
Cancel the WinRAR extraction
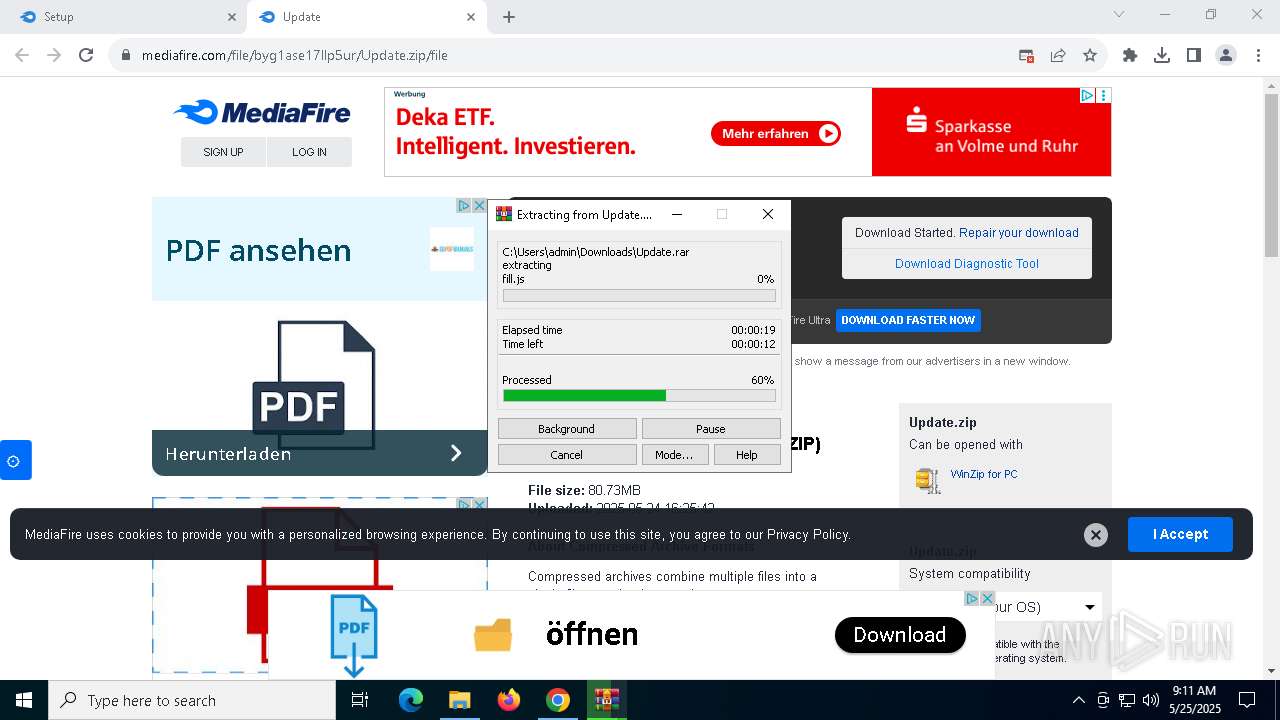[567, 455]
